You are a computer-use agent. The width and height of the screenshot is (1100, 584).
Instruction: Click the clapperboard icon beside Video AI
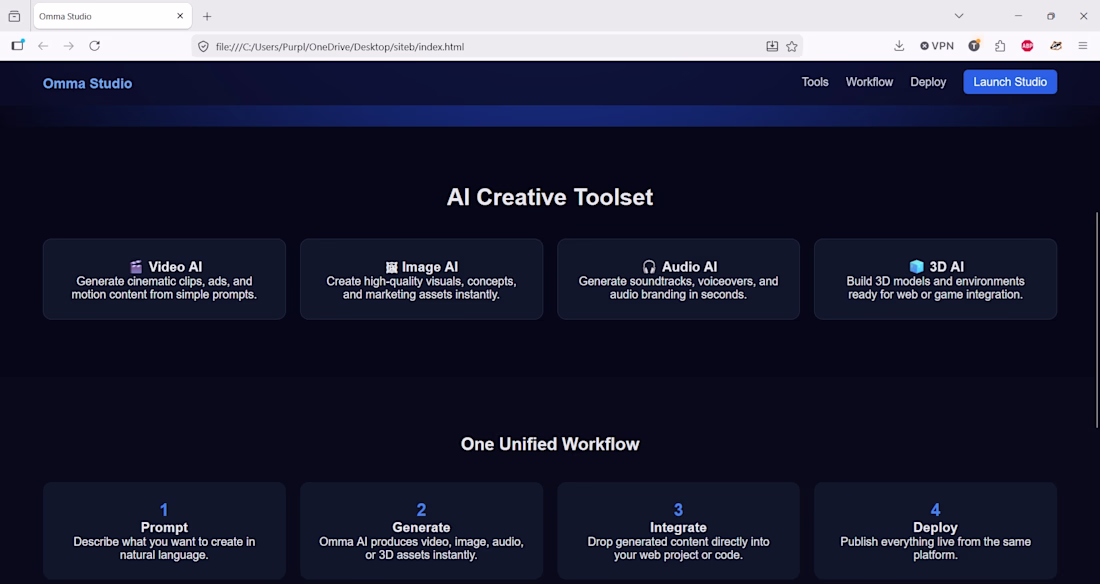click(x=136, y=267)
